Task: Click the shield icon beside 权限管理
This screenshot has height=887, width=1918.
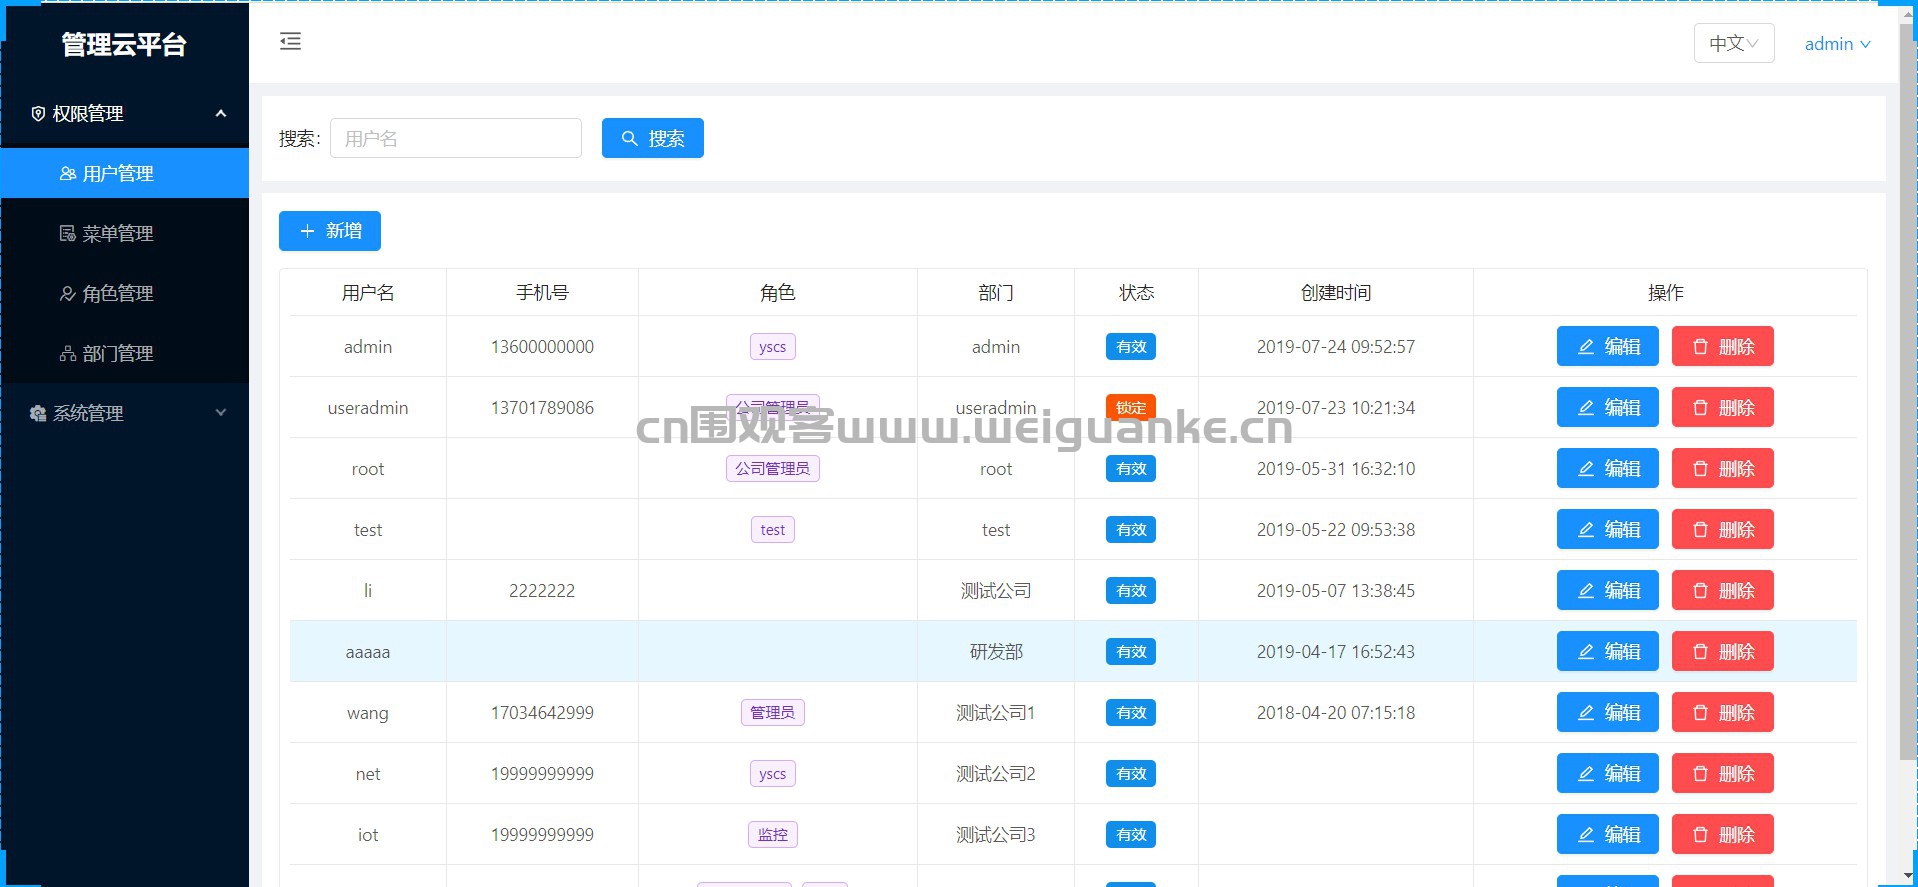Action: (x=38, y=114)
